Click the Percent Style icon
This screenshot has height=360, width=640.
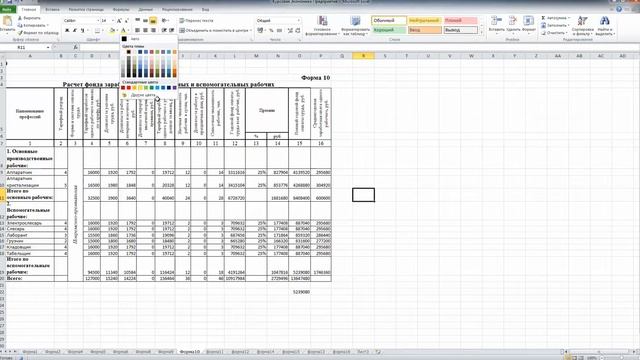(x=271, y=31)
